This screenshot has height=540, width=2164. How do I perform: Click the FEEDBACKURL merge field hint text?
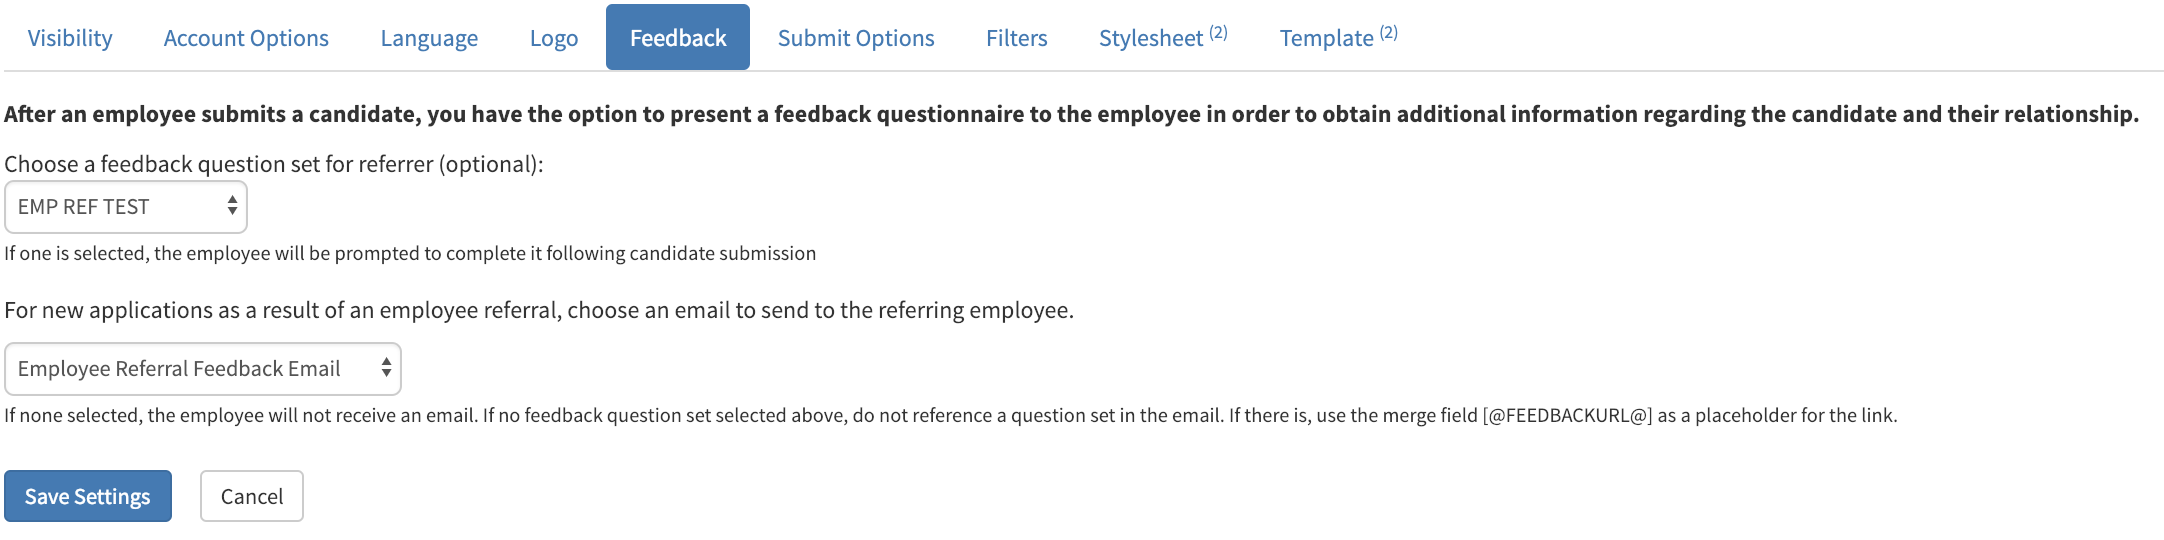pyautogui.click(x=1566, y=415)
